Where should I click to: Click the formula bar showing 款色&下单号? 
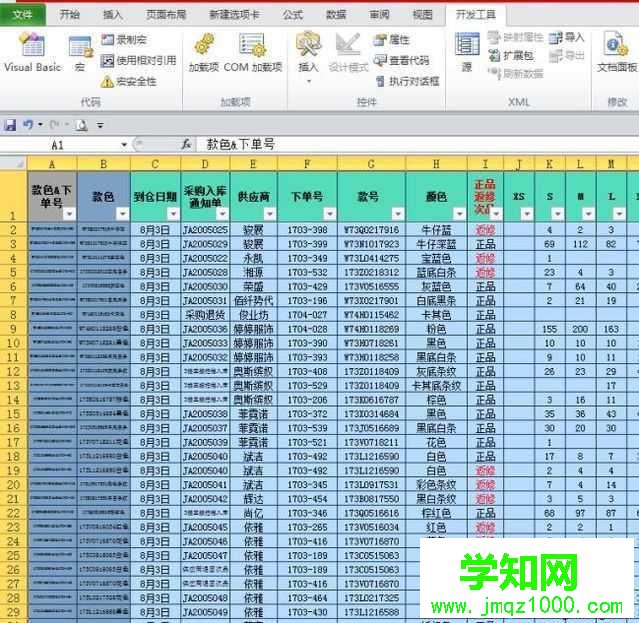point(416,144)
